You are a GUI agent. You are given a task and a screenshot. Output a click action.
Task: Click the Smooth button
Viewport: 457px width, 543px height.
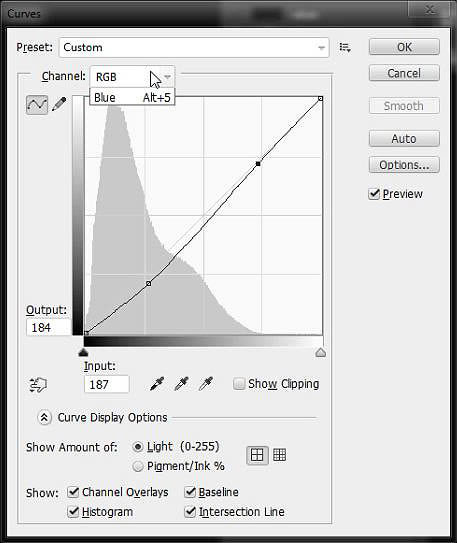404,106
